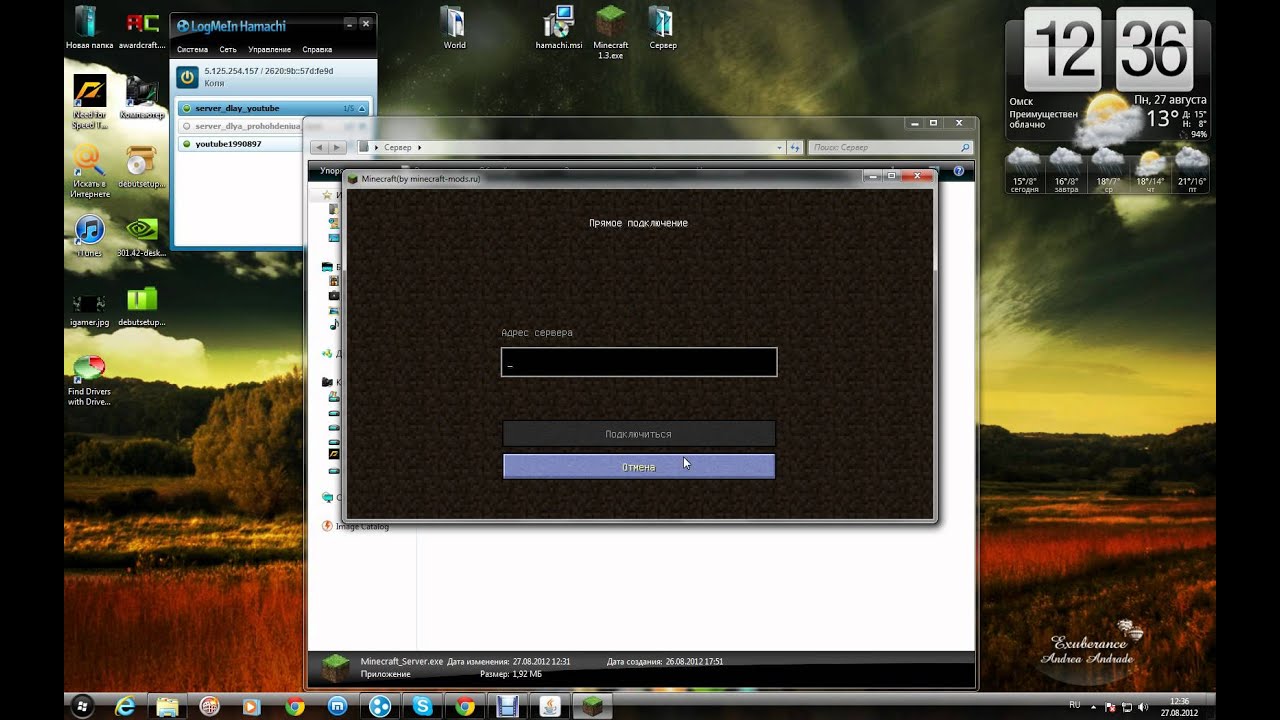Image resolution: width=1280 pixels, height=720 pixels.
Task: Collapse the server_dlay_youtube network in Hamachi
Action: click(362, 108)
